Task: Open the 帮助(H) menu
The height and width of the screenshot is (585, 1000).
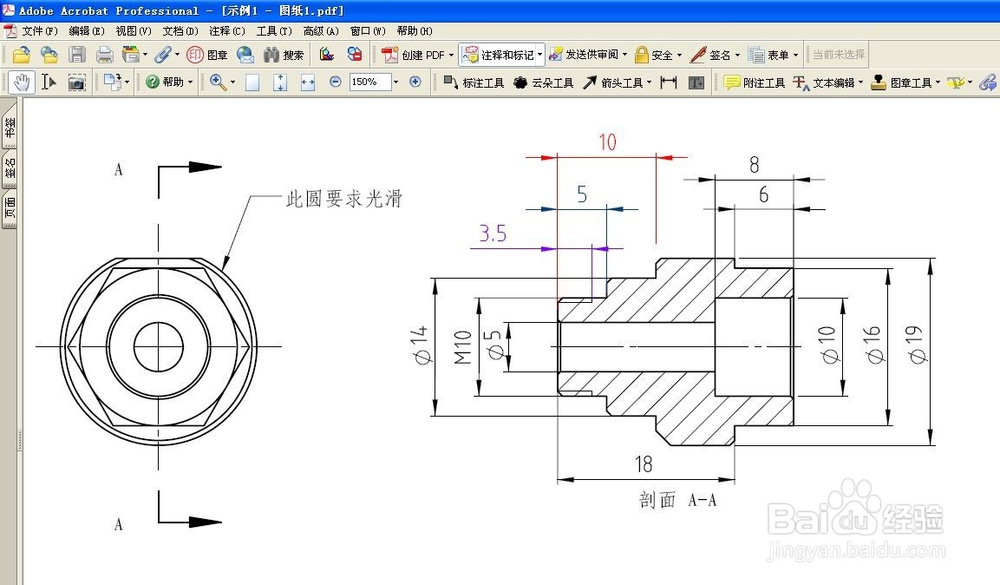Action: click(x=415, y=31)
